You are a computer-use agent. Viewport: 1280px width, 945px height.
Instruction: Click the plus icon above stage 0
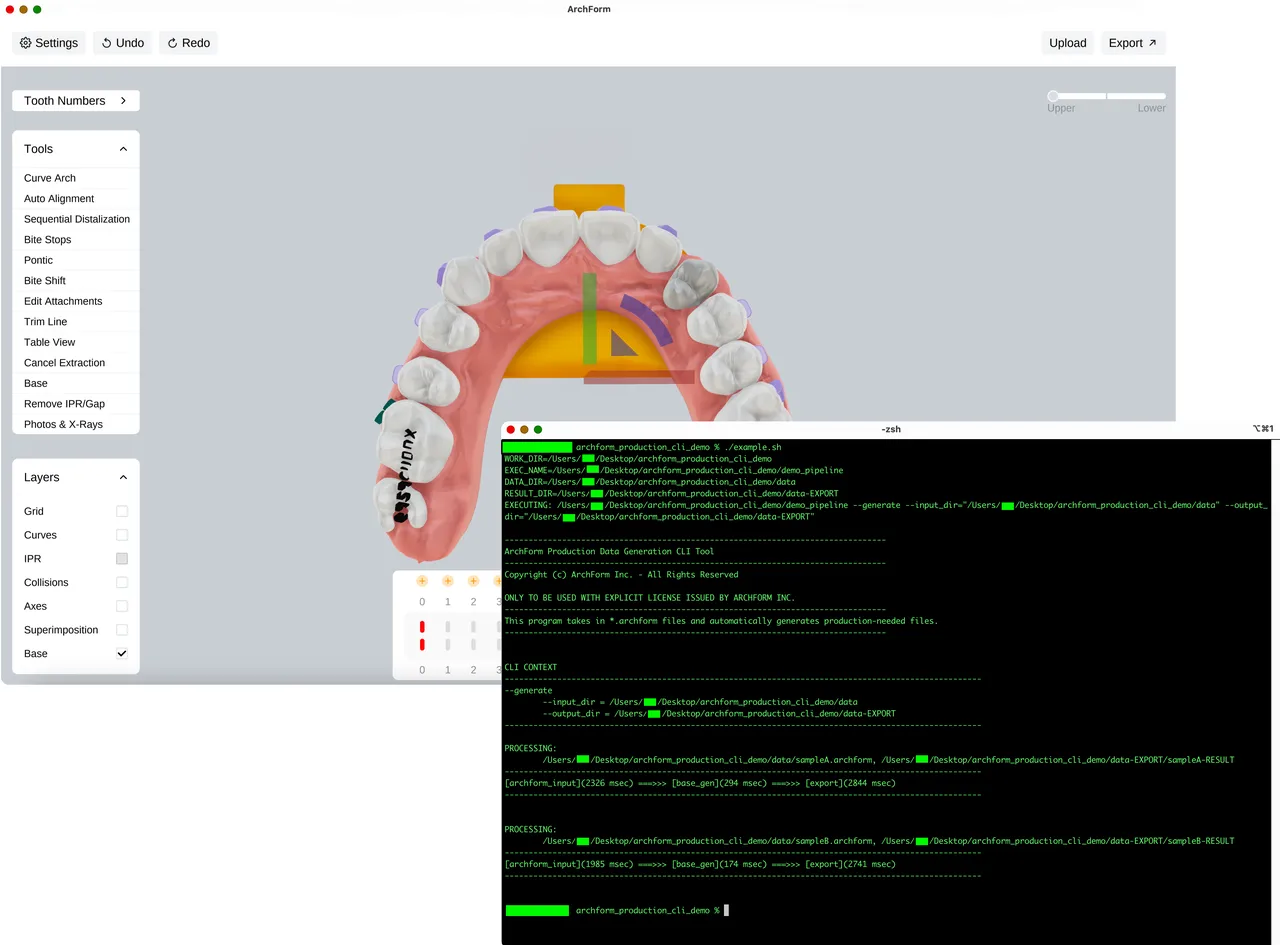pyautogui.click(x=422, y=581)
